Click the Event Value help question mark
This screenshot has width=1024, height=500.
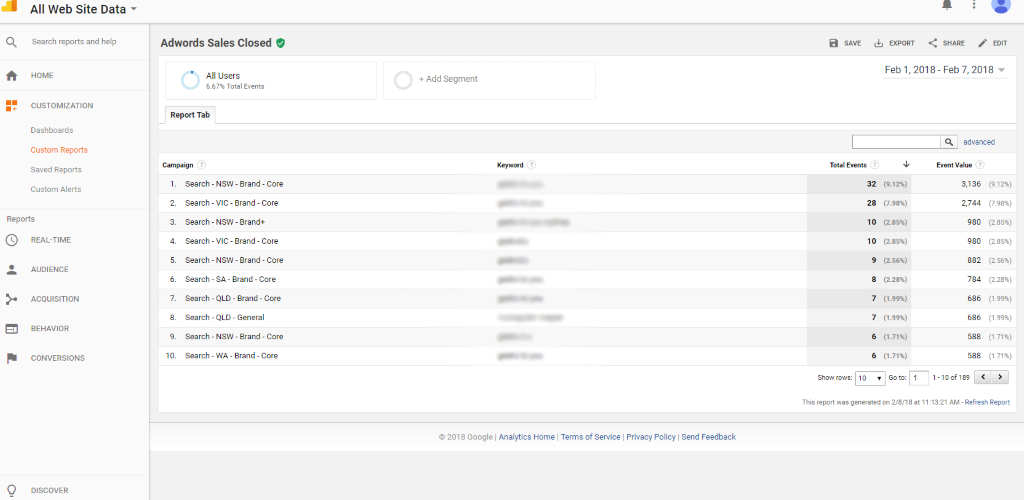(x=980, y=165)
